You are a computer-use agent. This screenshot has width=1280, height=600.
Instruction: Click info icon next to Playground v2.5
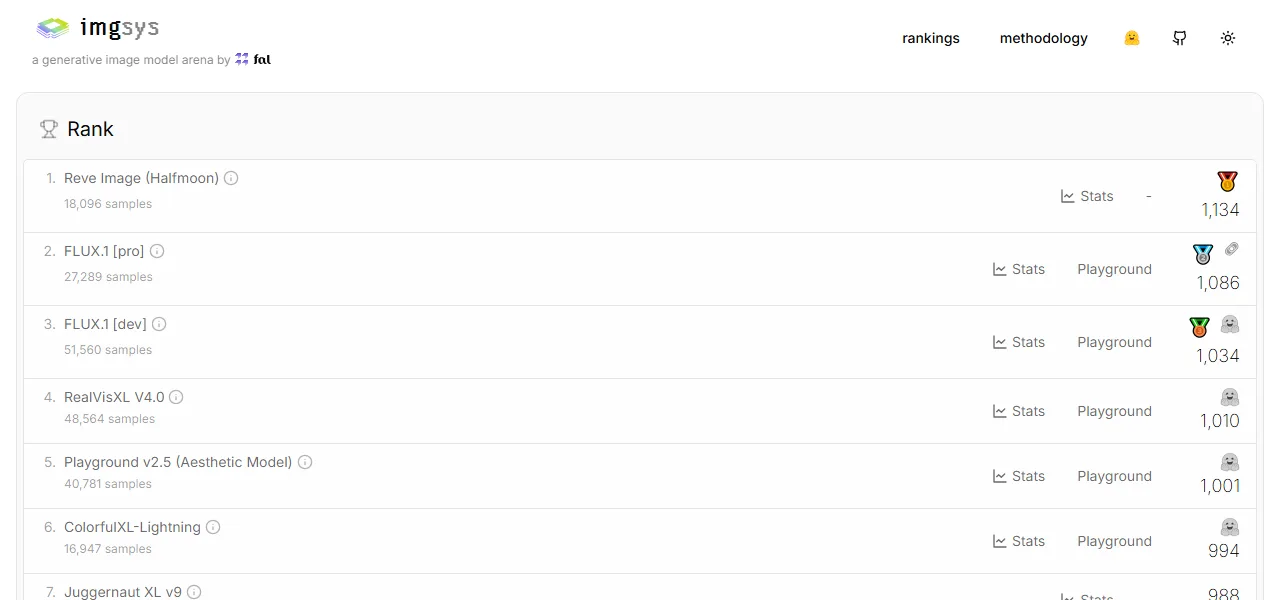pos(305,462)
